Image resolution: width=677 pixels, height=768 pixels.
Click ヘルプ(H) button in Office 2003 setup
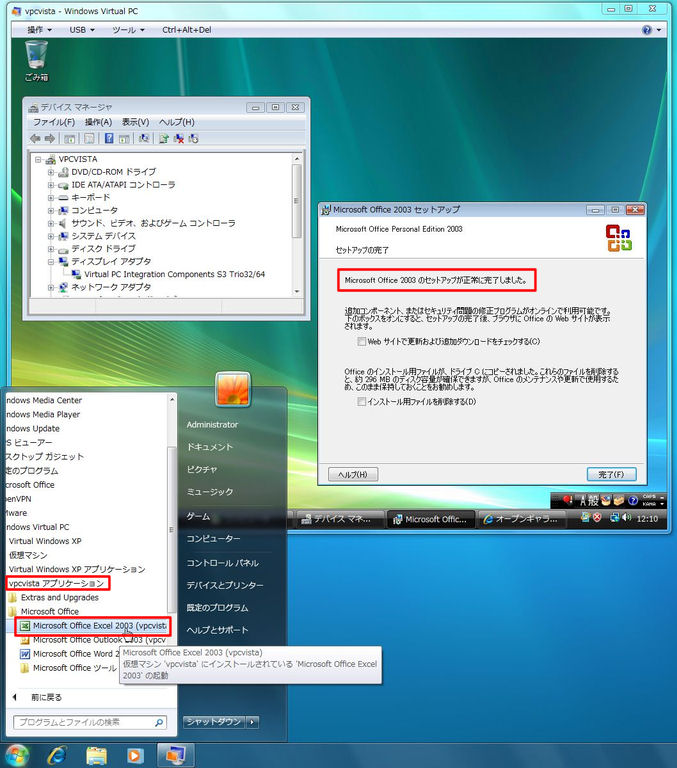pos(353,474)
